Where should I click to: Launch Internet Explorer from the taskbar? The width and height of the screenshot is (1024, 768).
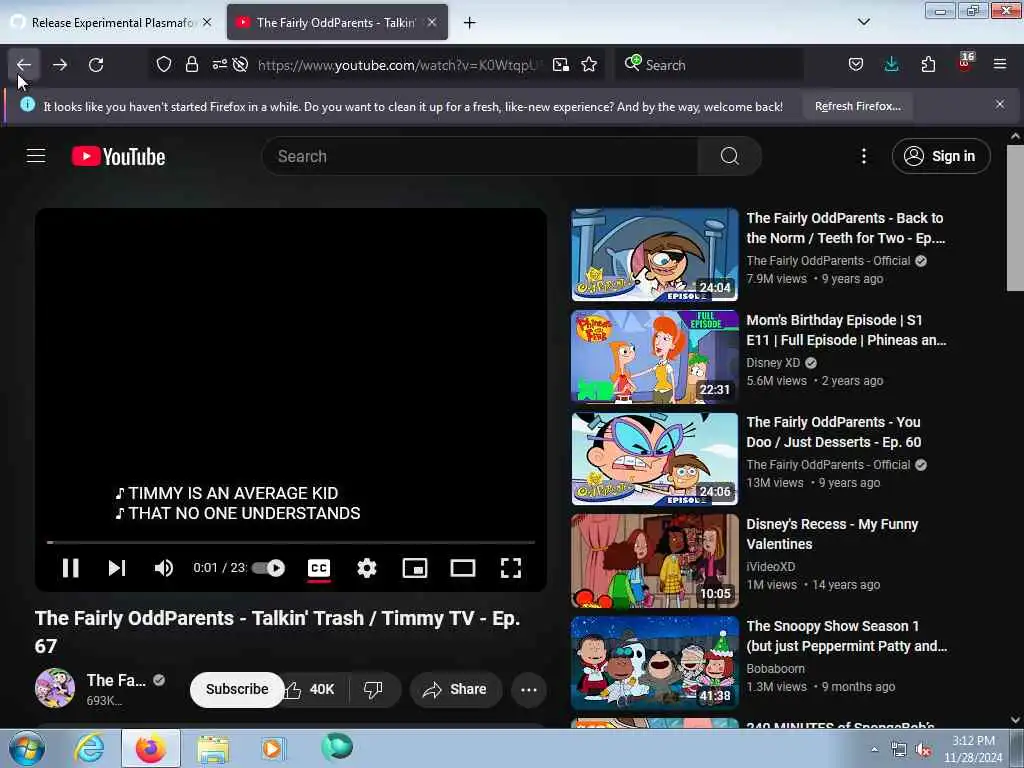89,748
